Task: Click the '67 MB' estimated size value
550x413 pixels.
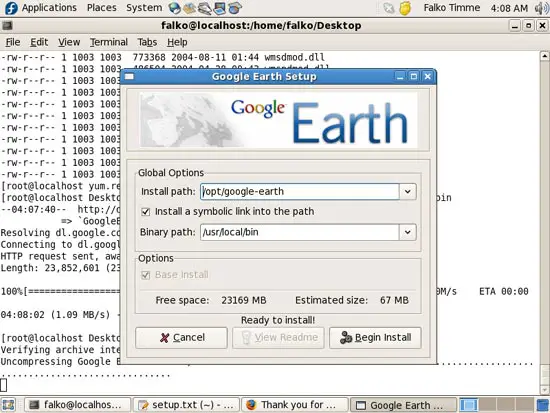Action: point(394,300)
